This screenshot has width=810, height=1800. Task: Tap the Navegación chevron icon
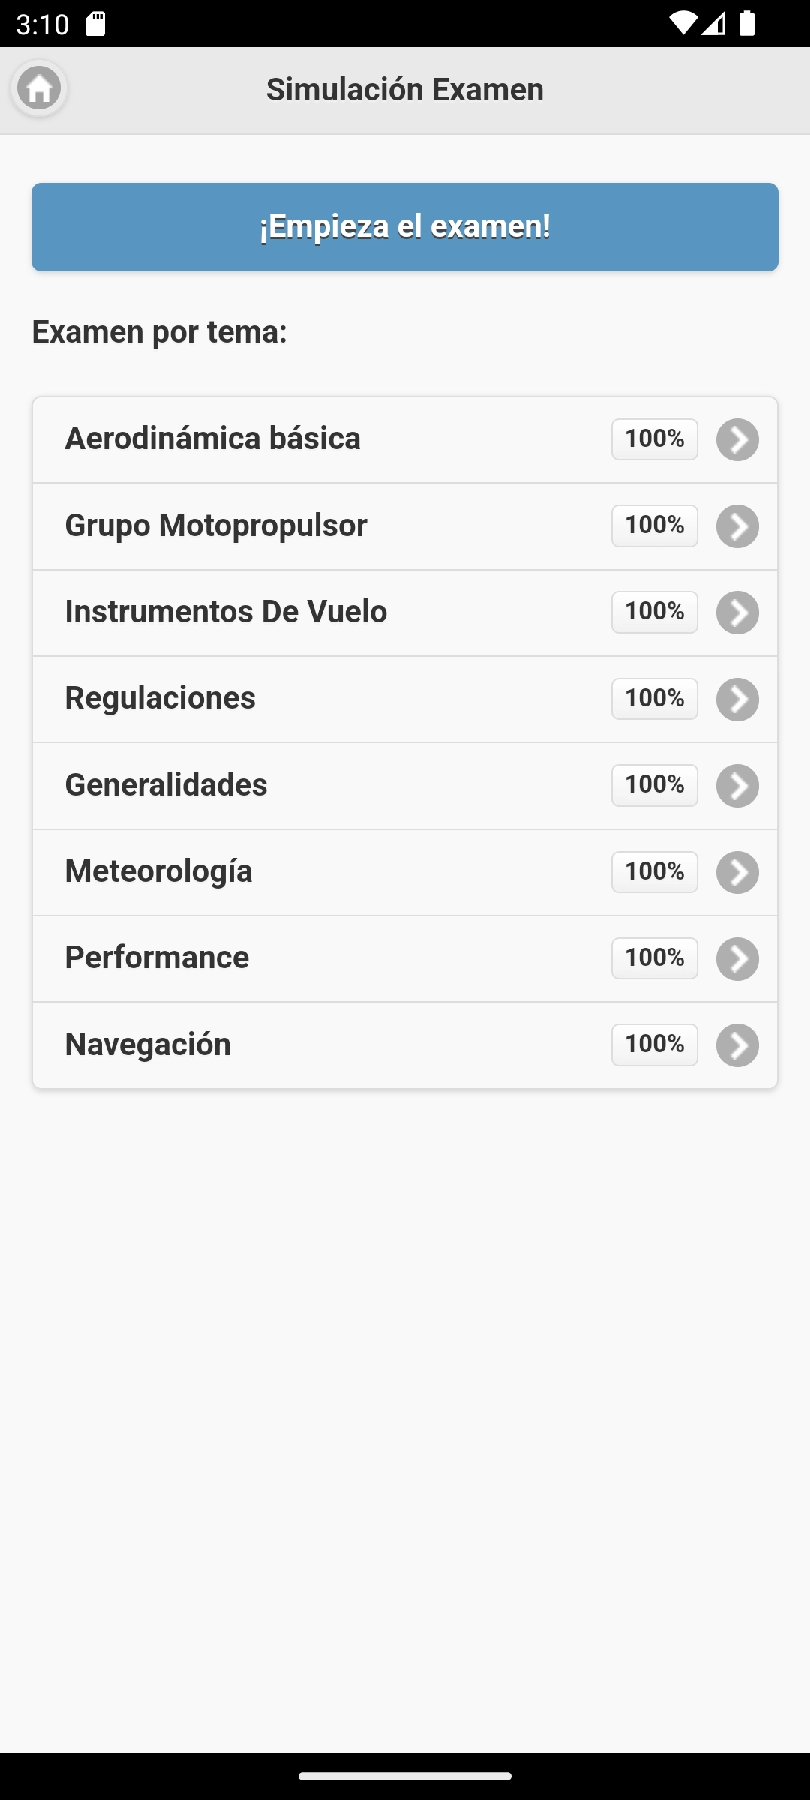pos(737,1046)
